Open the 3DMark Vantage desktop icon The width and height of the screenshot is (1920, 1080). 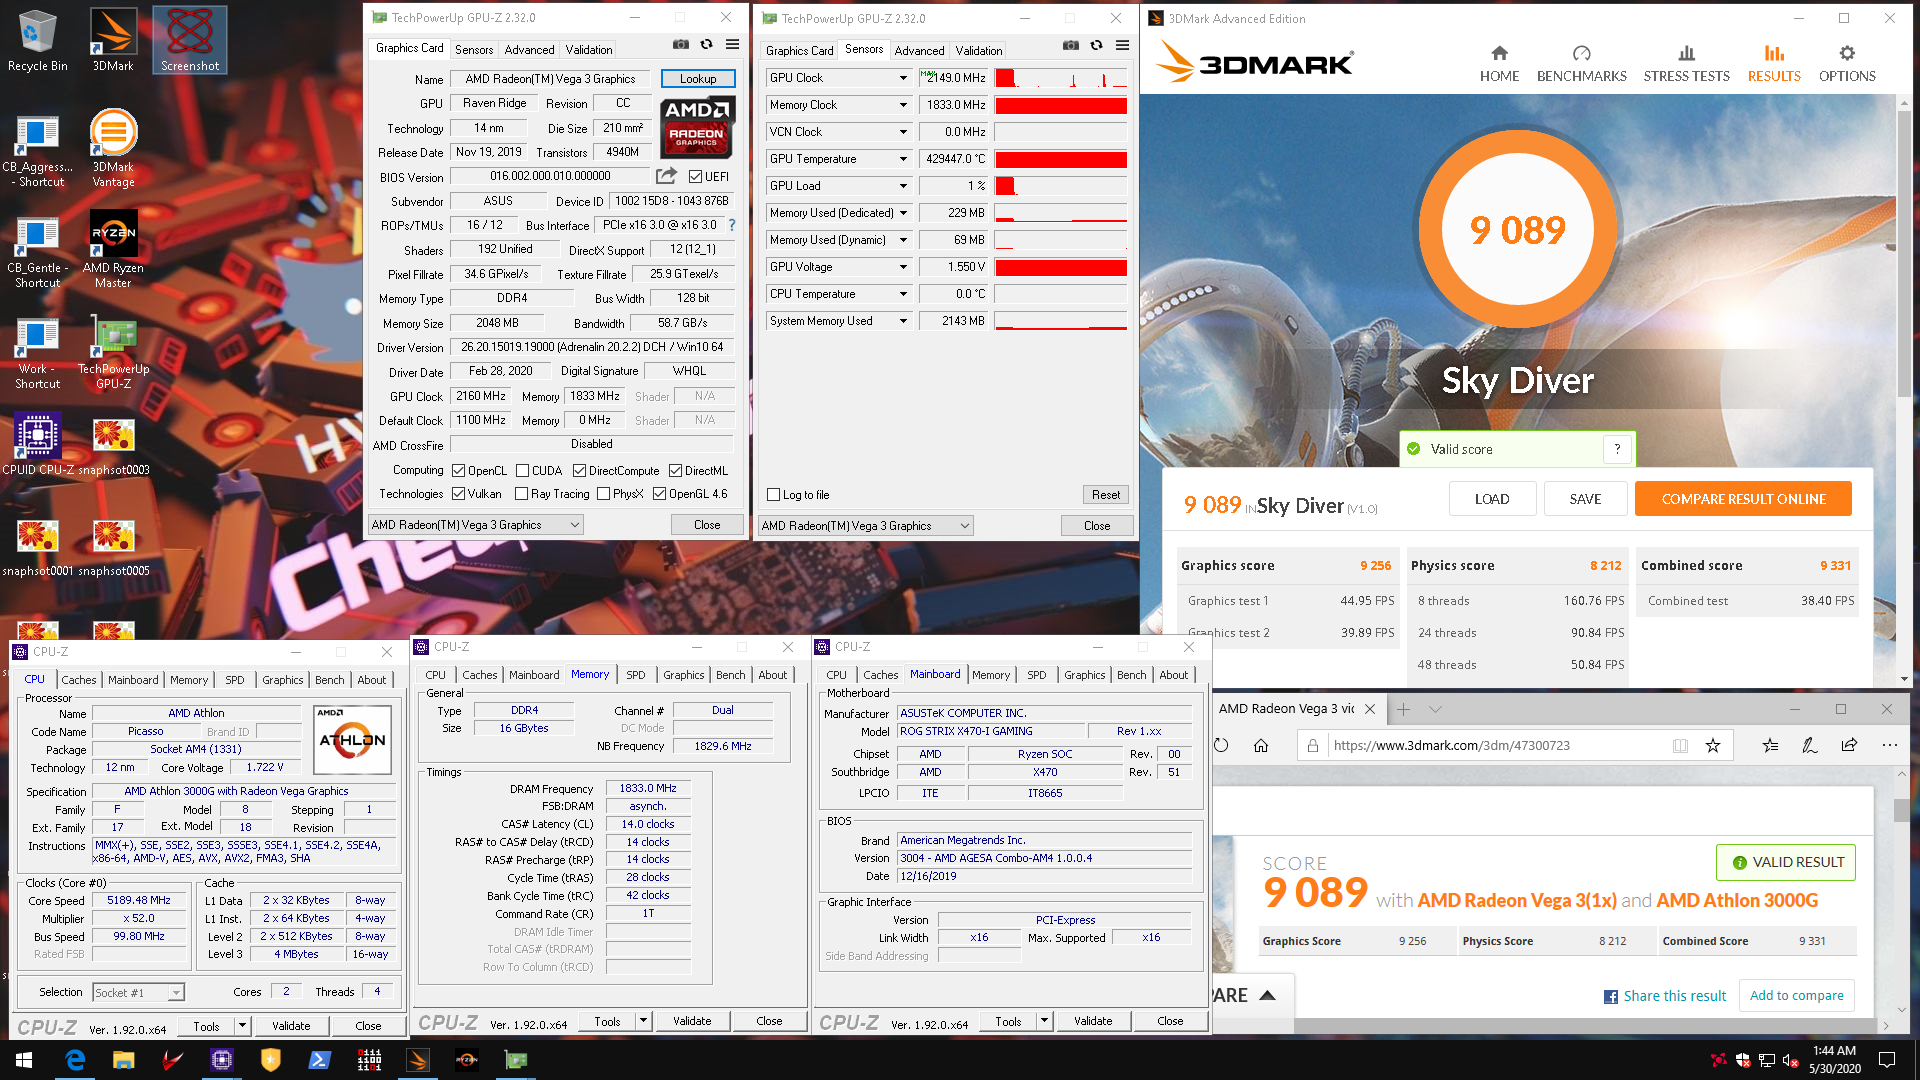(x=113, y=148)
